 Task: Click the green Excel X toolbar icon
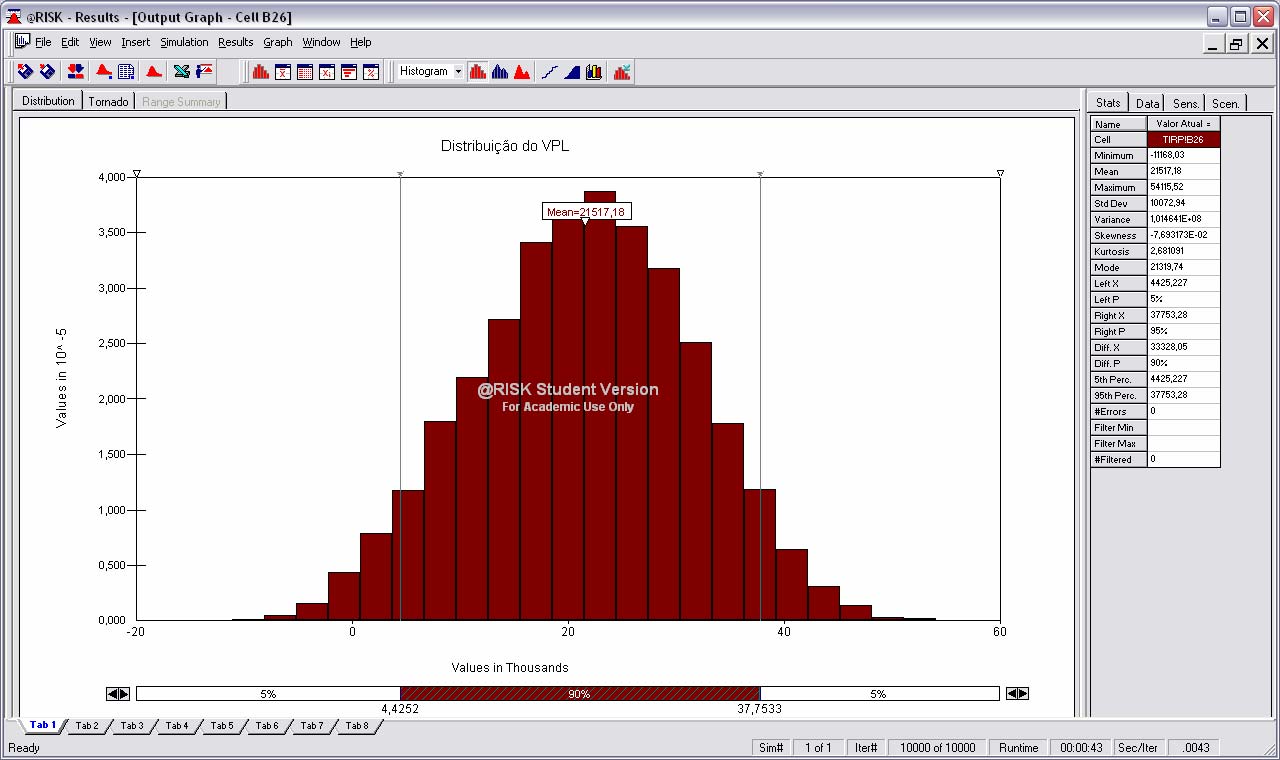pos(182,71)
